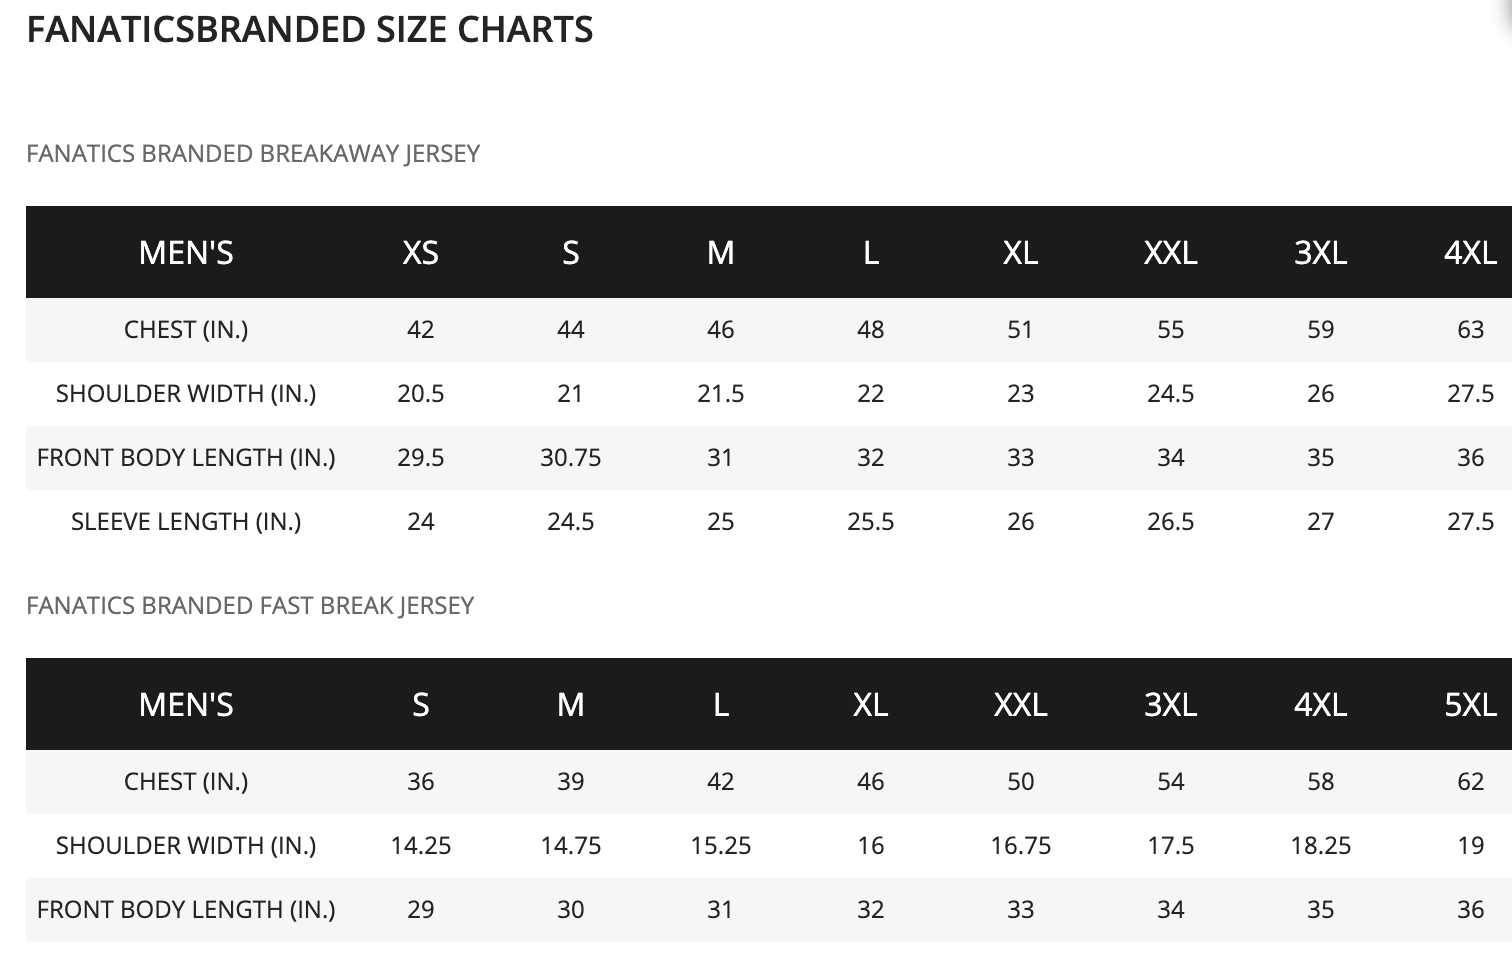The height and width of the screenshot is (954, 1512).
Task: Select Fast Break front body length 29 cell
Action: coord(420,910)
